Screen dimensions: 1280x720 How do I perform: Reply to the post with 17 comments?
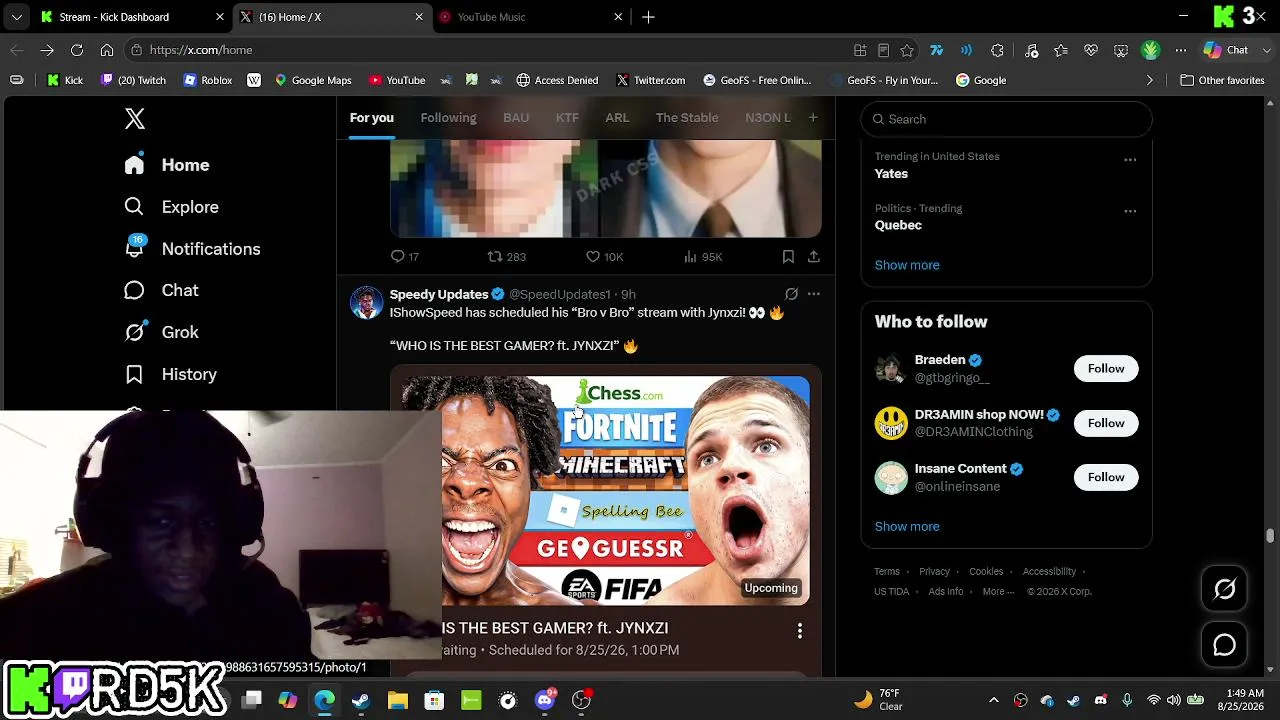(404, 257)
